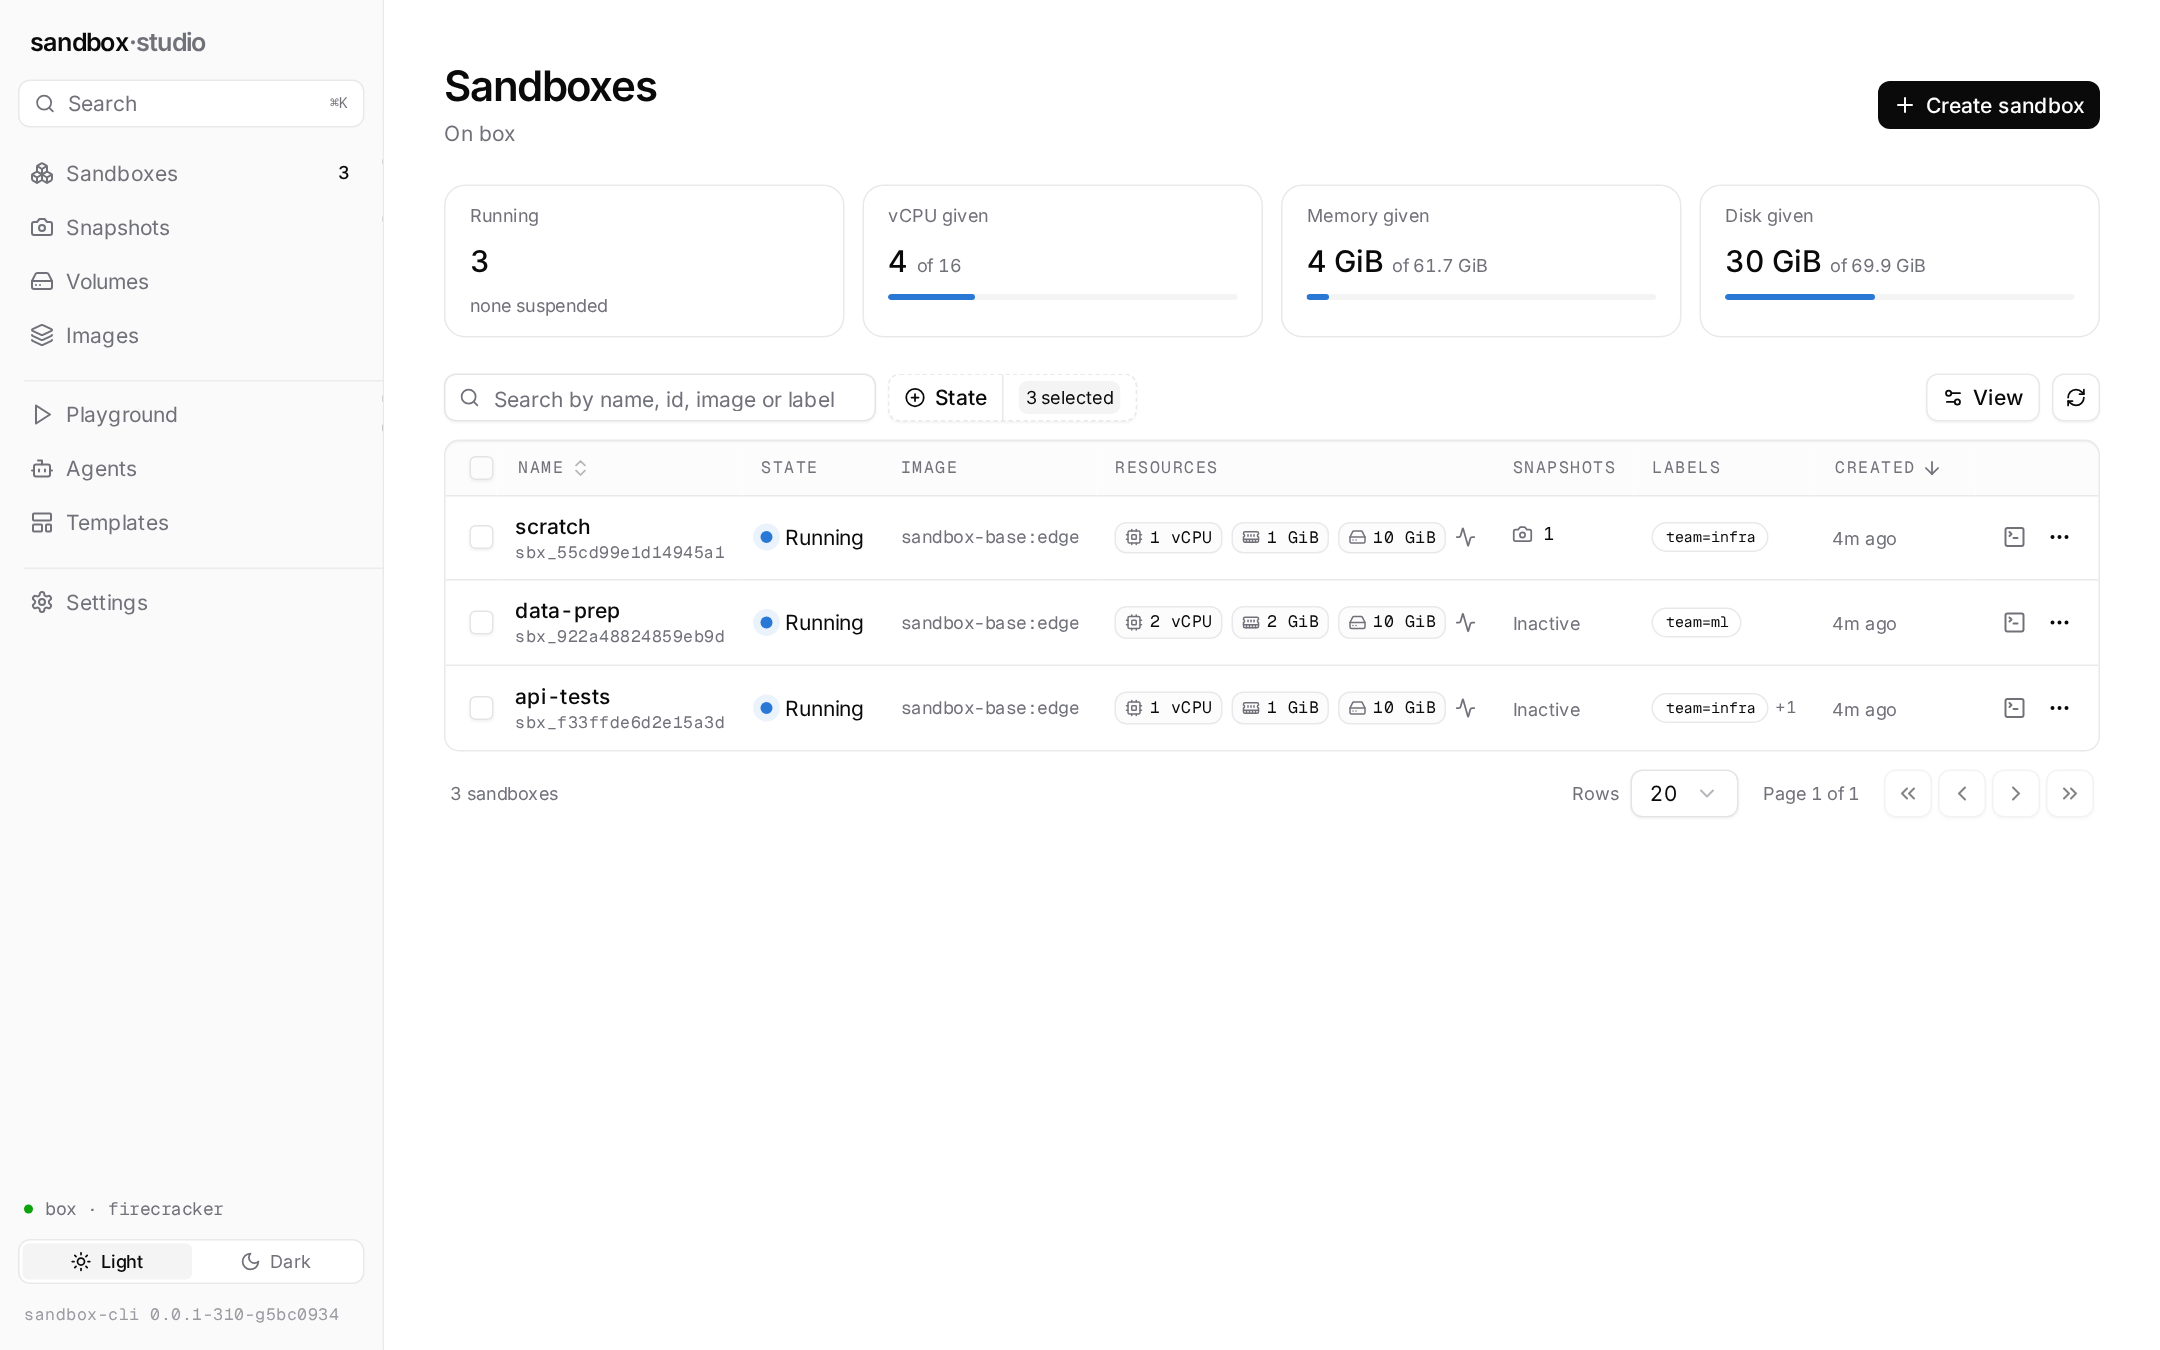Sort by the NAME column header

(x=552, y=468)
